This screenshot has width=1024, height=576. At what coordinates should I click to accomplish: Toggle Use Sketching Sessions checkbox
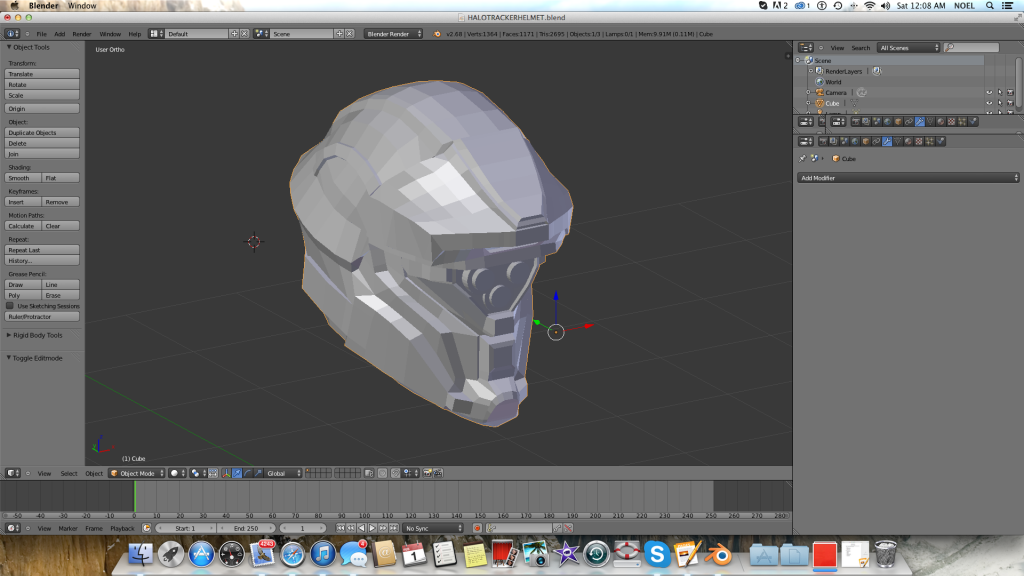(10, 306)
